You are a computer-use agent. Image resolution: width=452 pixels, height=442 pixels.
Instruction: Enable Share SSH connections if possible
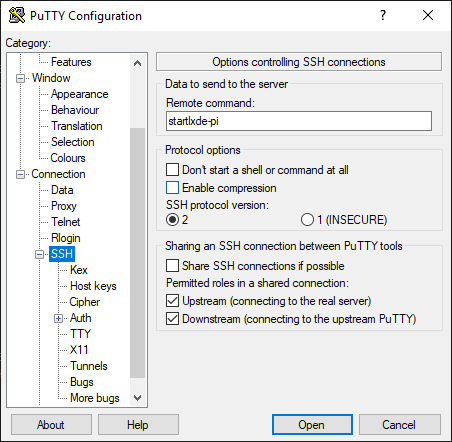(172, 266)
